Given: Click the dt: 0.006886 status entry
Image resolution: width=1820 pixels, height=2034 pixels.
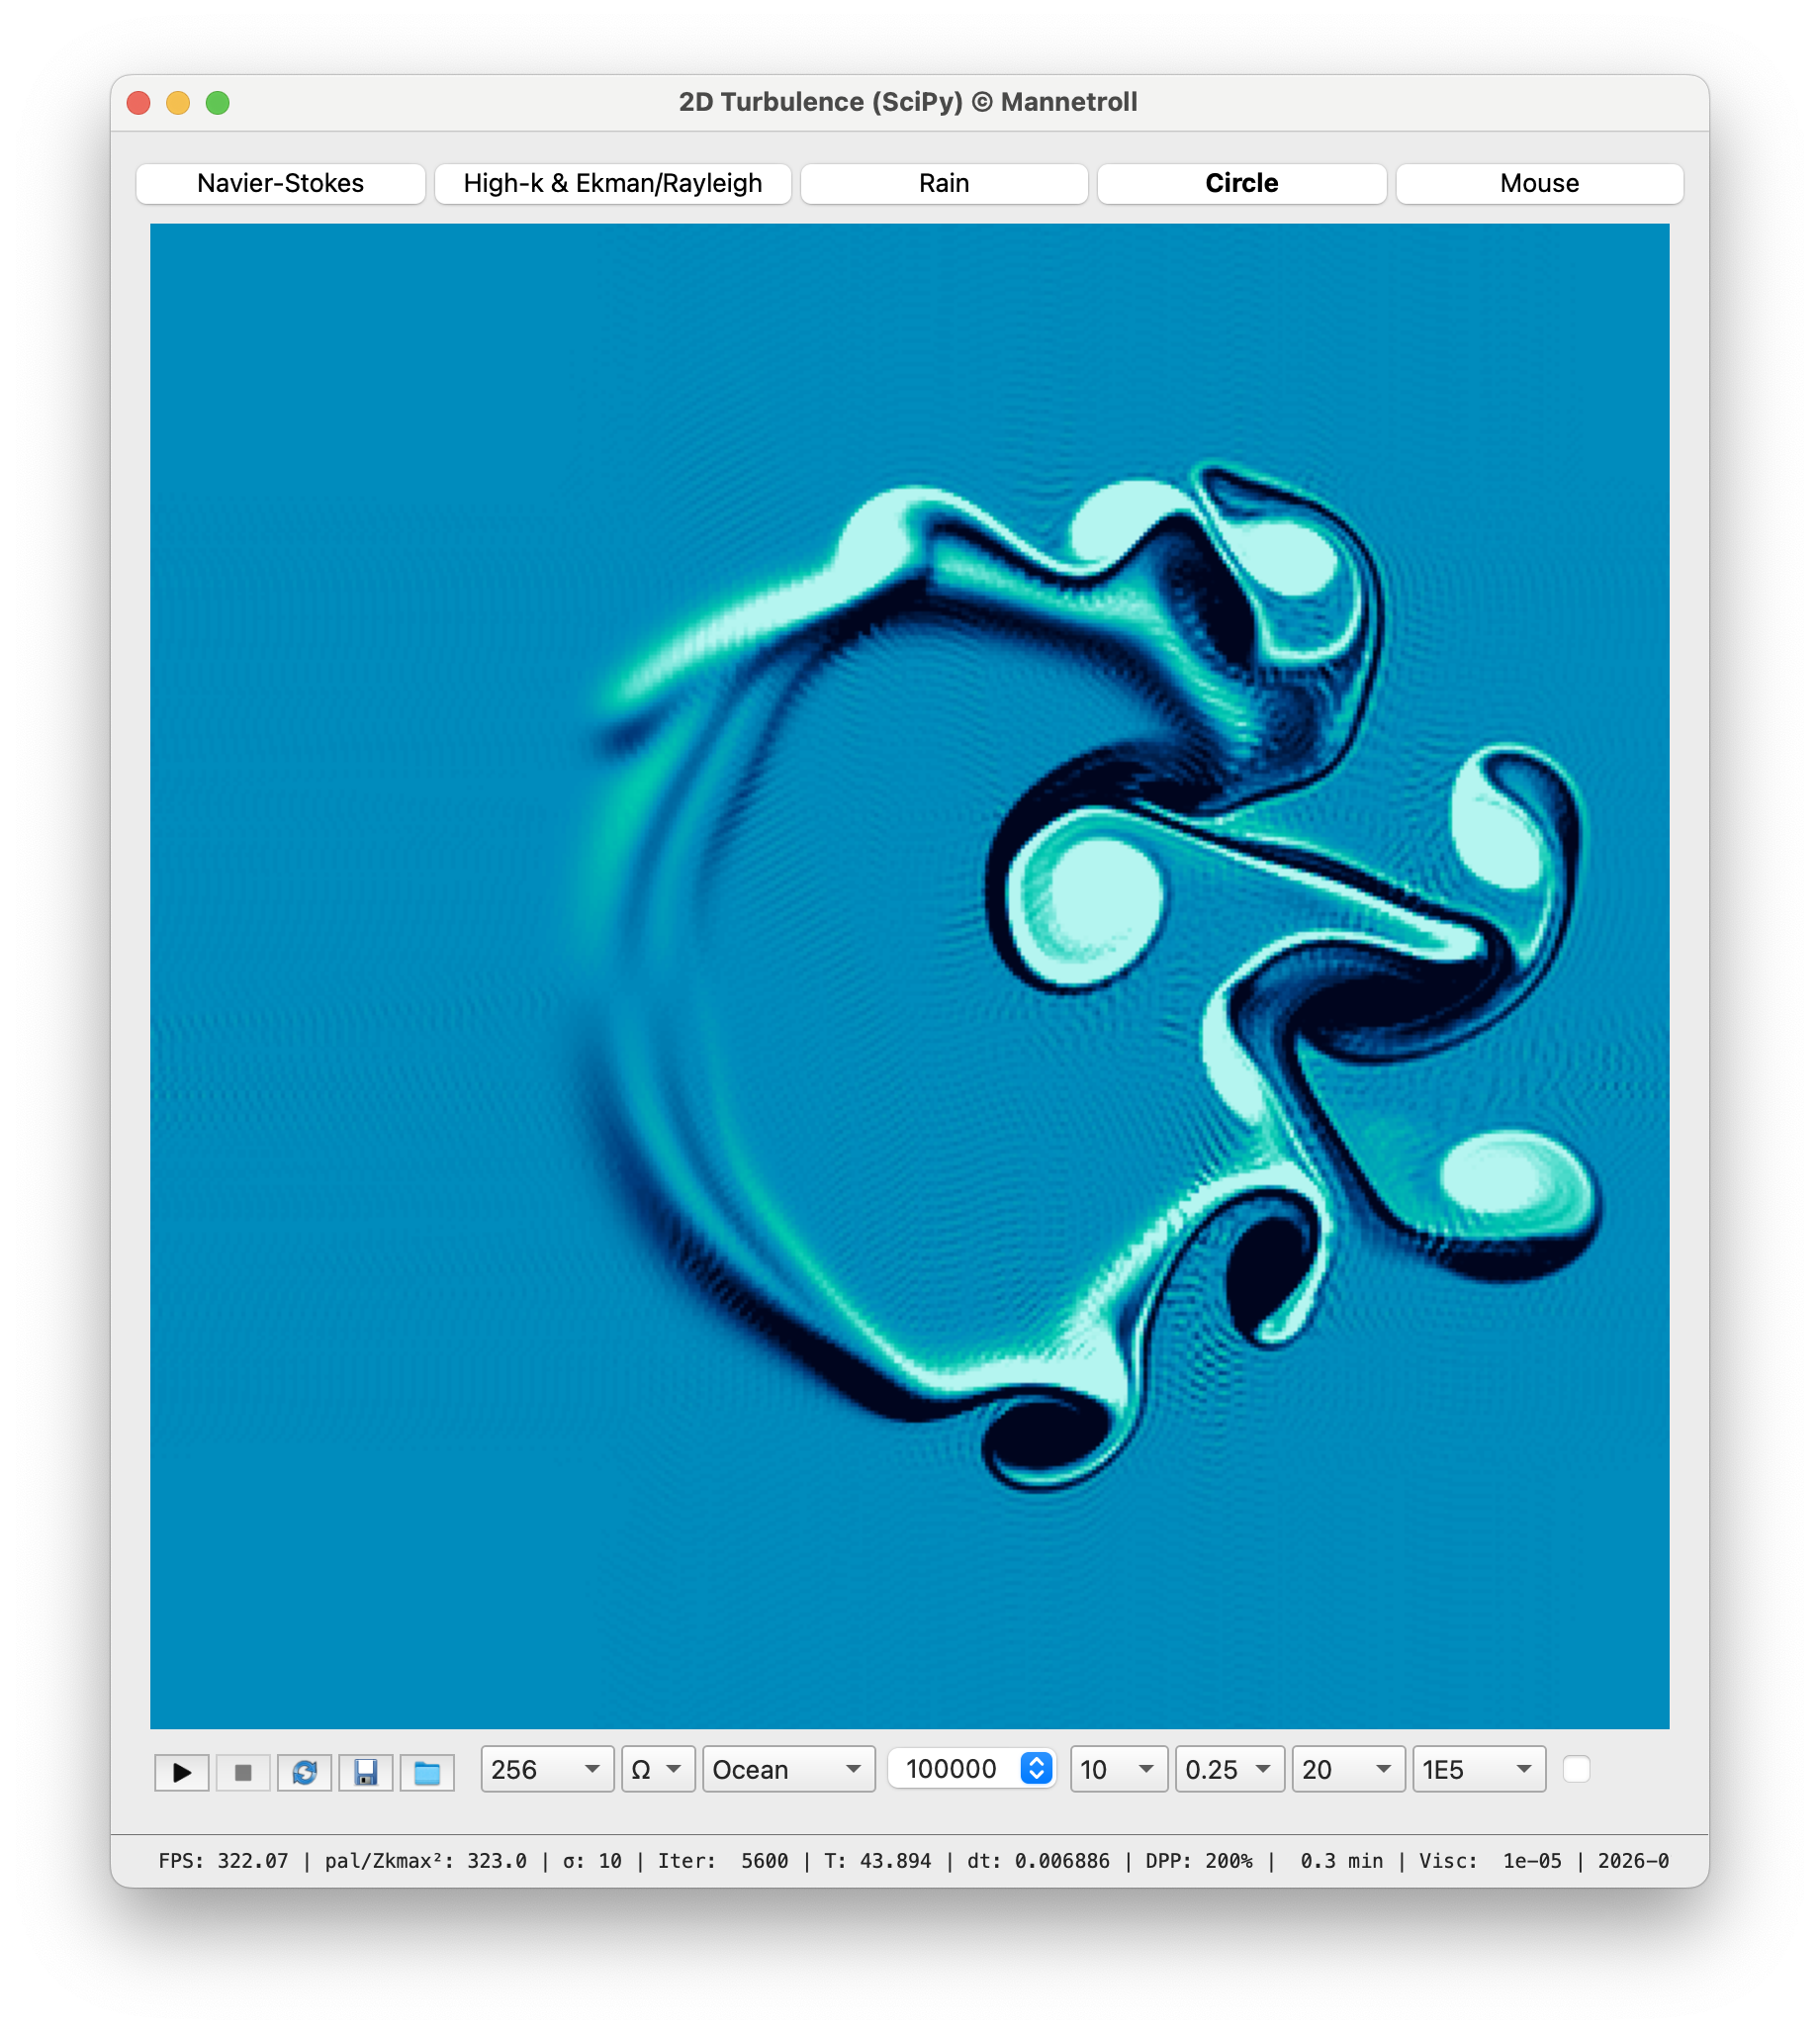Looking at the screenshot, I should coord(1038,1861).
